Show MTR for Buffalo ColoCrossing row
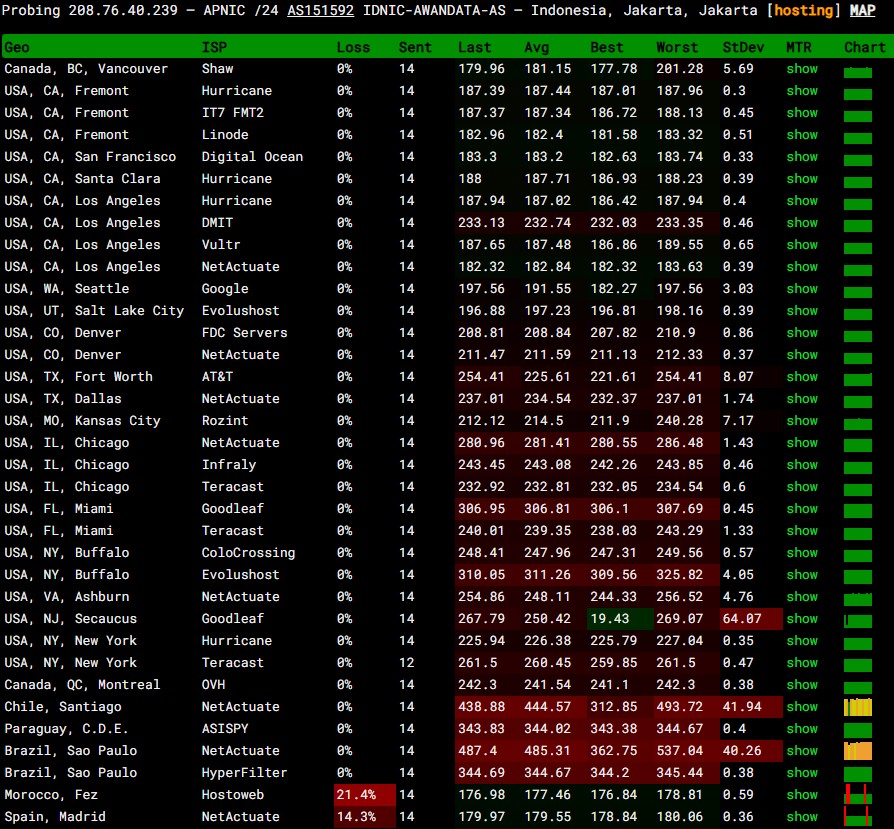The width and height of the screenshot is (894, 829). [802, 552]
